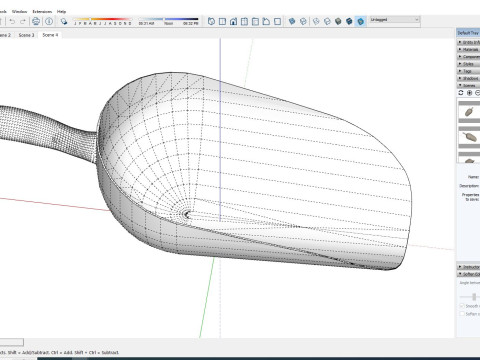Select Wireframe face style icon
This screenshot has width=480, height=360.
pyautogui.click(x=316, y=22)
